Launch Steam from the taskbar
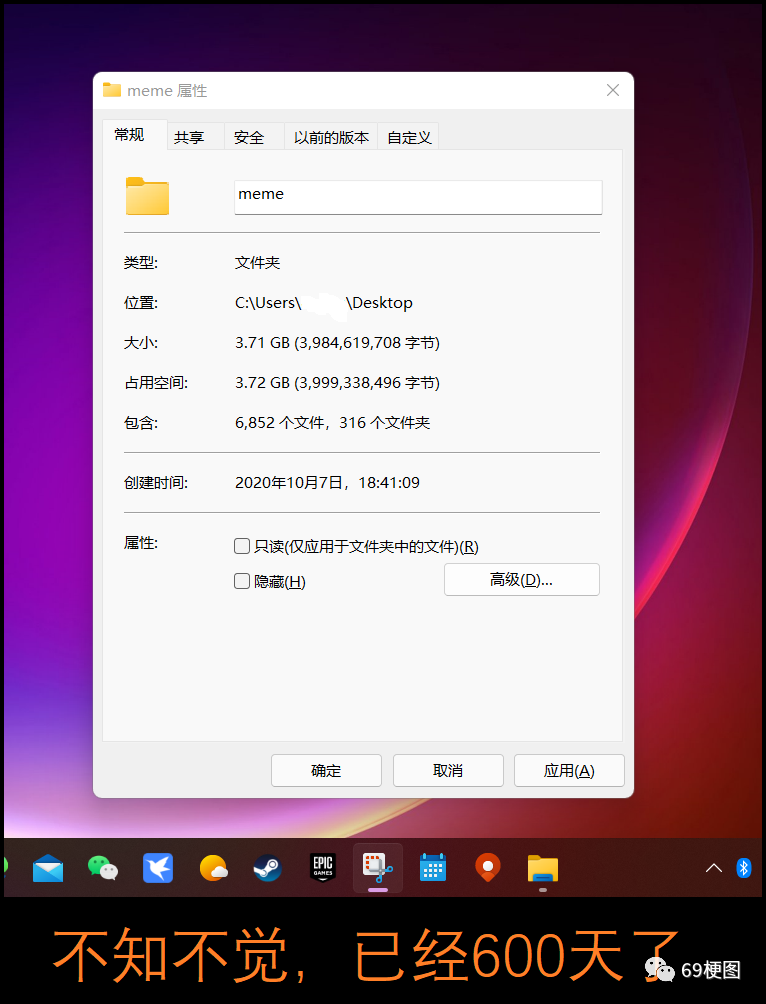Viewport: 766px width, 1004px height. 268,868
